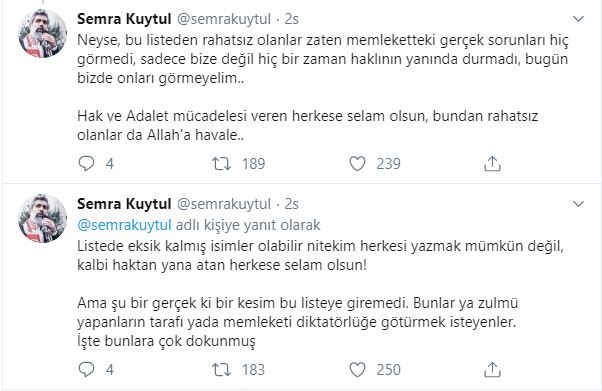Like the first tweet showing 239 likes
602x391 pixels.
(x=357, y=164)
